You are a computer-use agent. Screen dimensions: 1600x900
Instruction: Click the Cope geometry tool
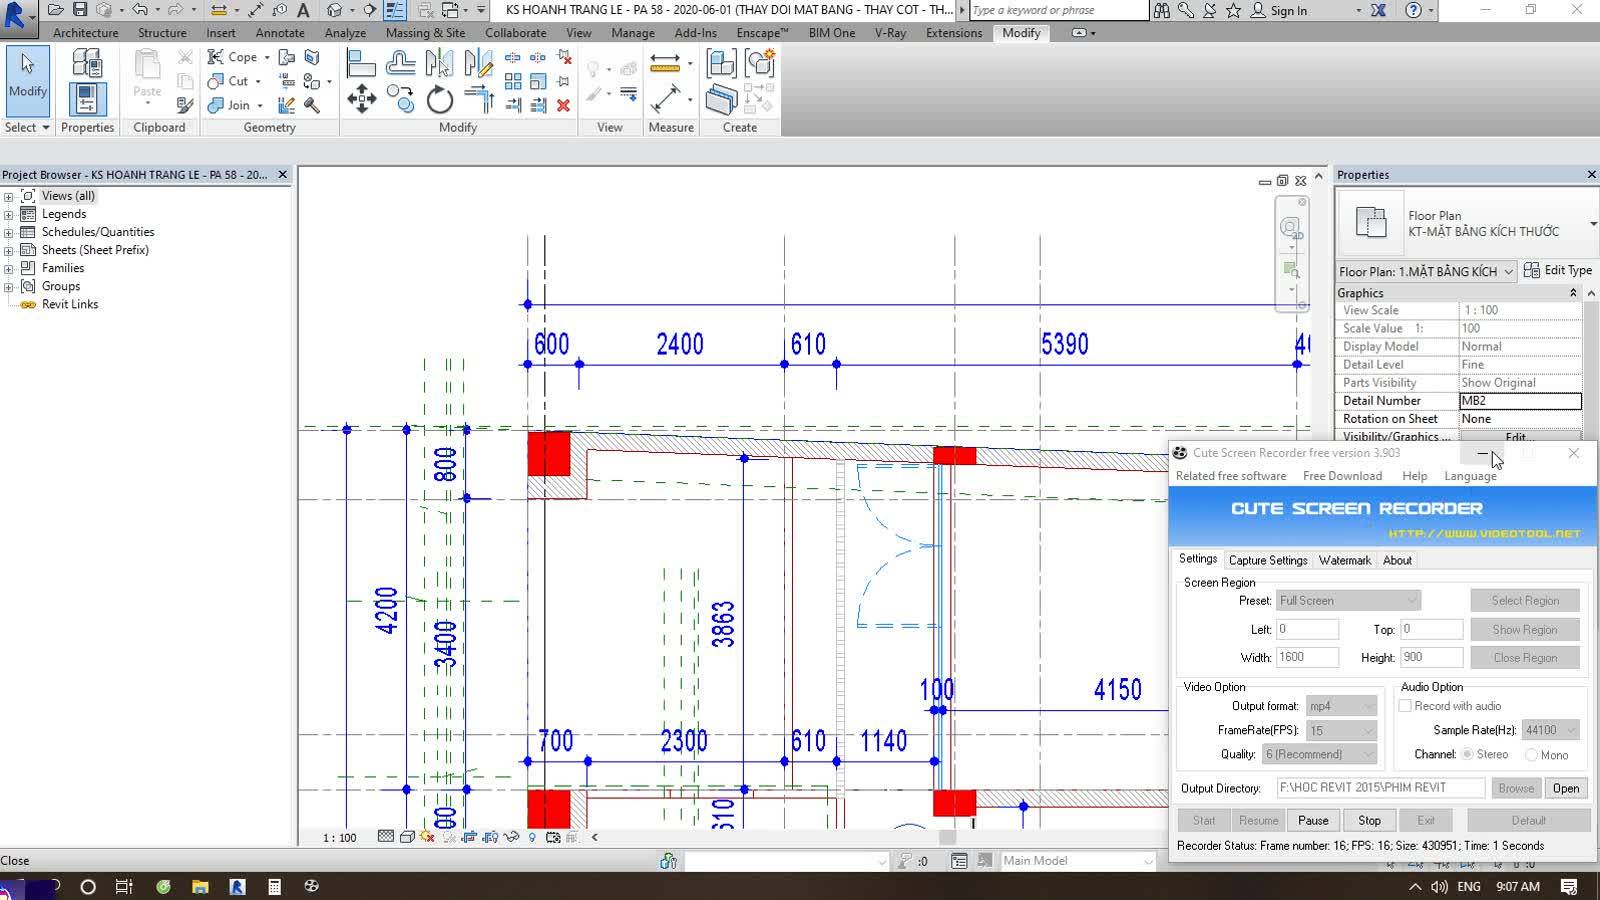click(234, 57)
